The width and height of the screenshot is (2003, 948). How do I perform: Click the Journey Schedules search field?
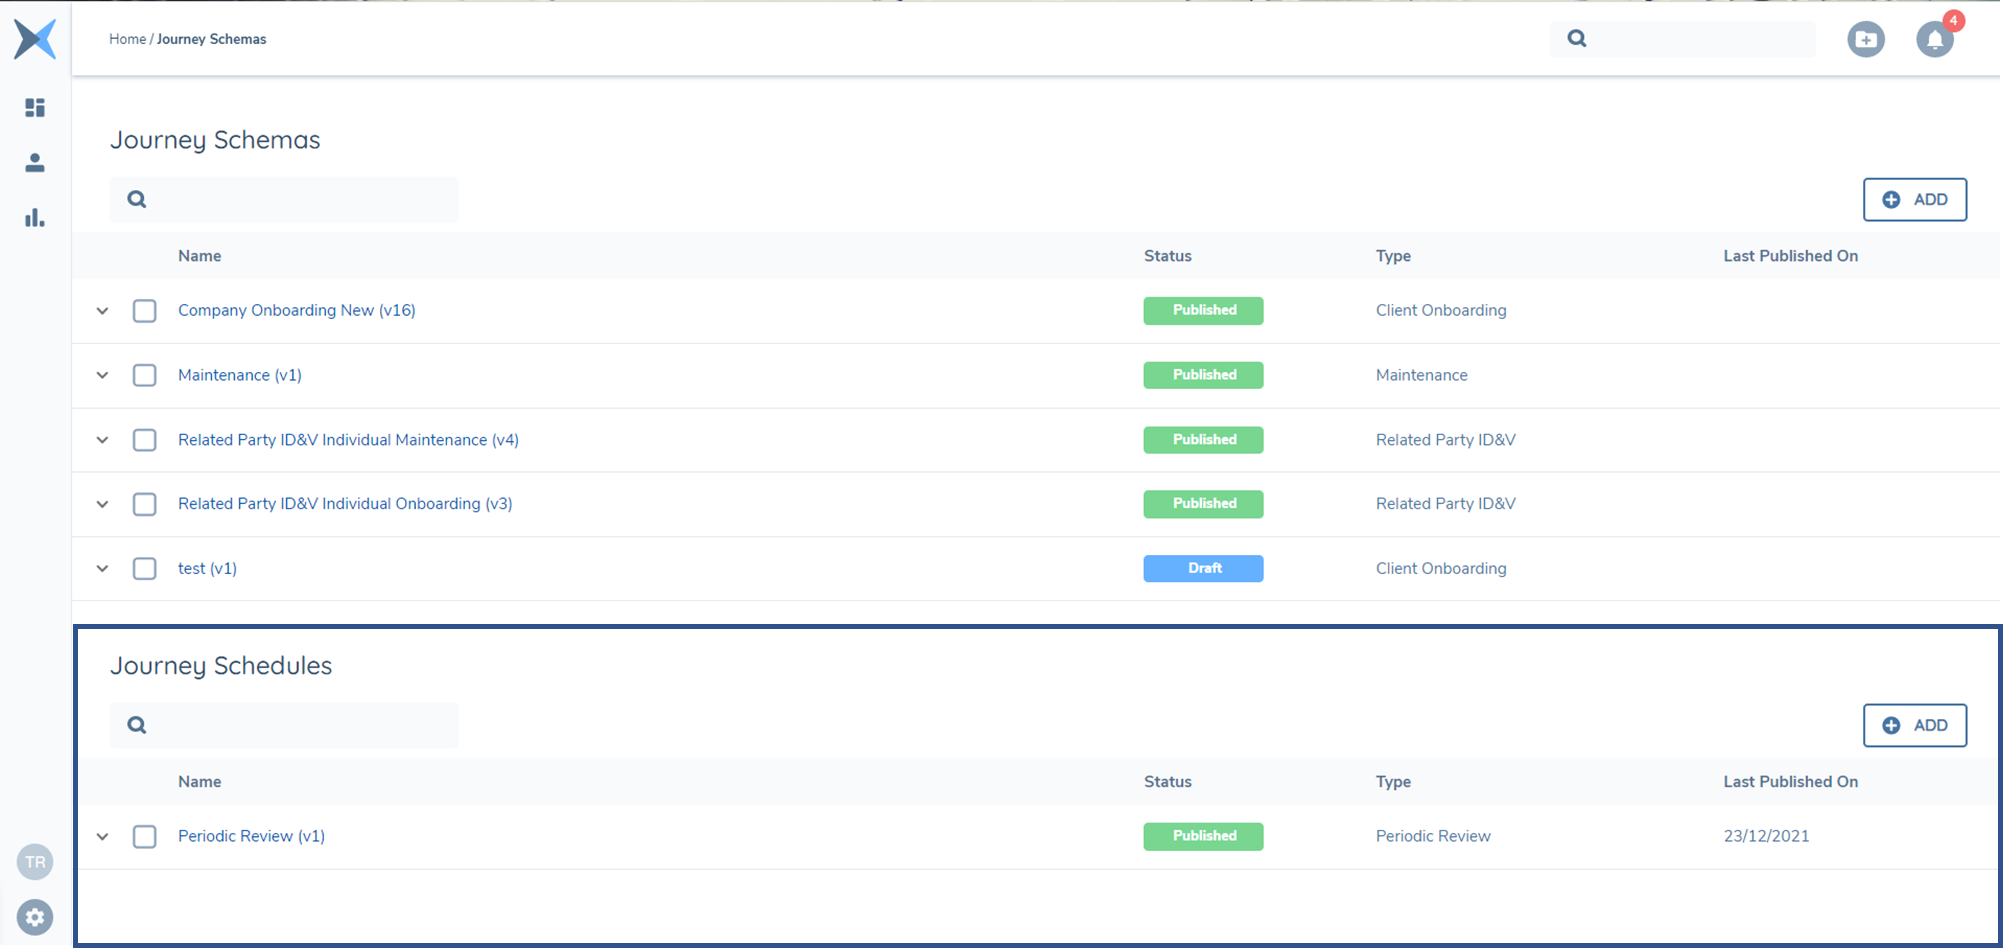300,725
